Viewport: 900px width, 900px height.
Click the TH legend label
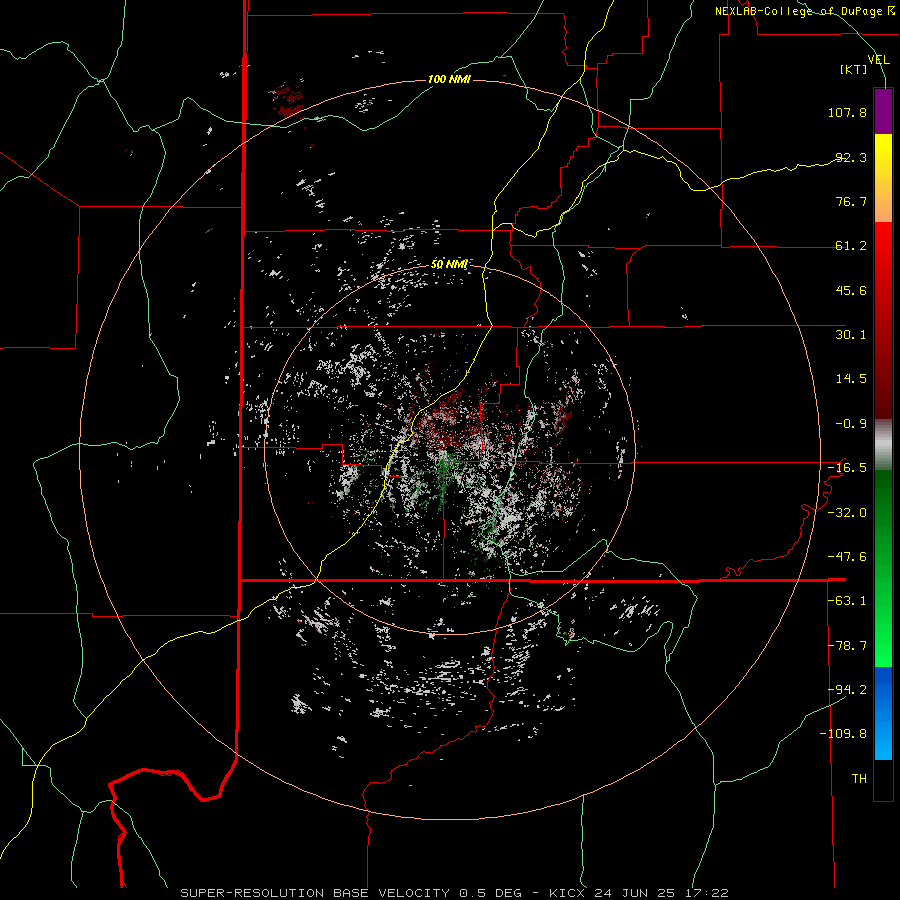859,779
